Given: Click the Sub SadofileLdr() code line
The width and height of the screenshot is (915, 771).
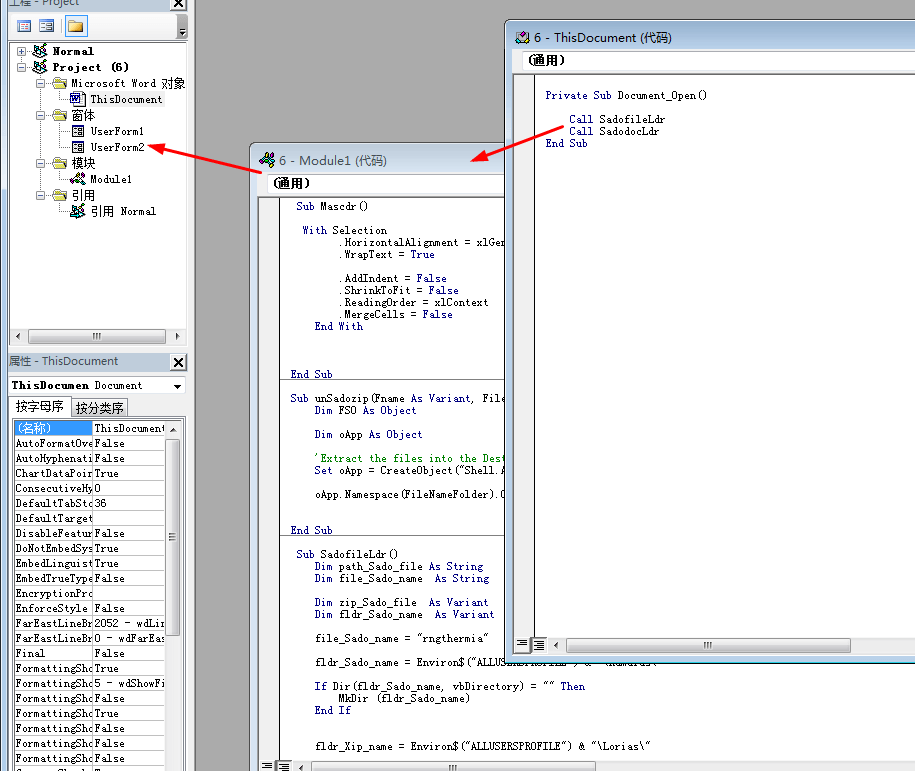Looking at the screenshot, I should tap(347, 554).
